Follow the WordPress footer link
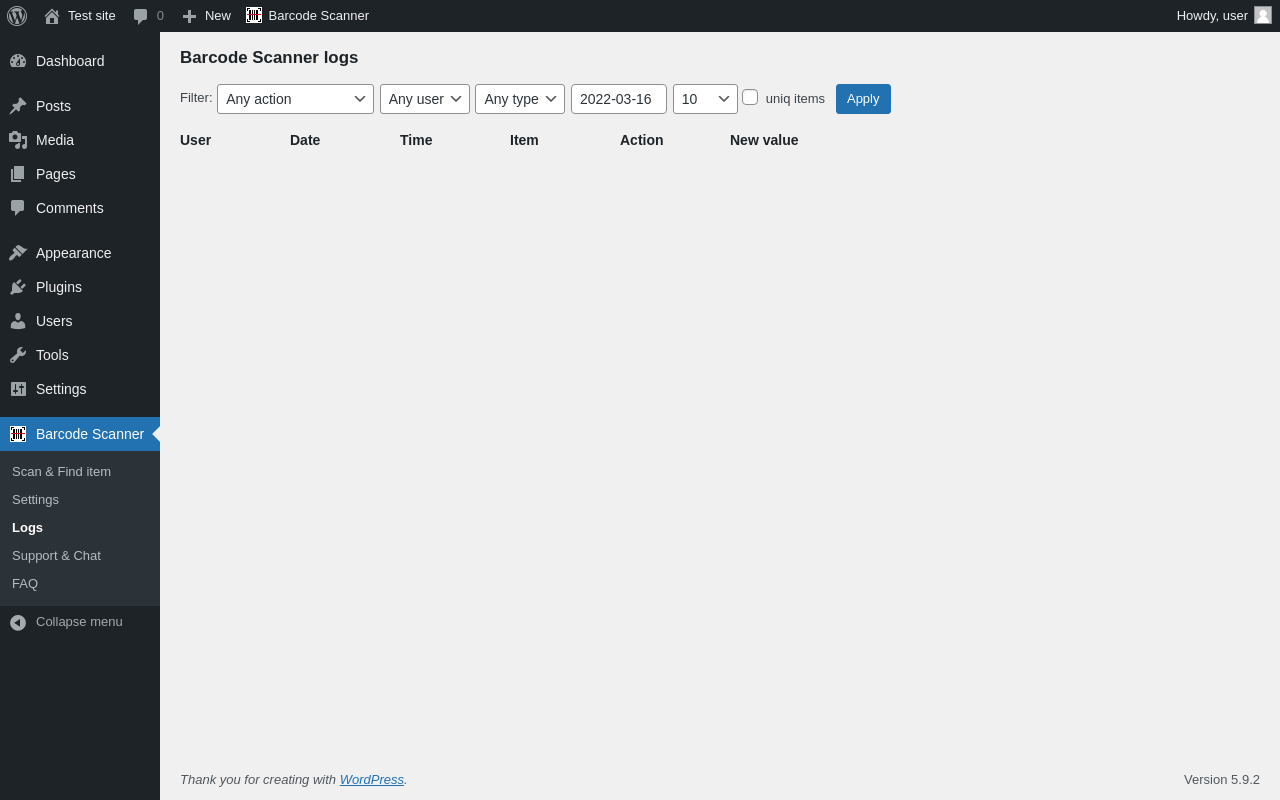 tap(372, 779)
